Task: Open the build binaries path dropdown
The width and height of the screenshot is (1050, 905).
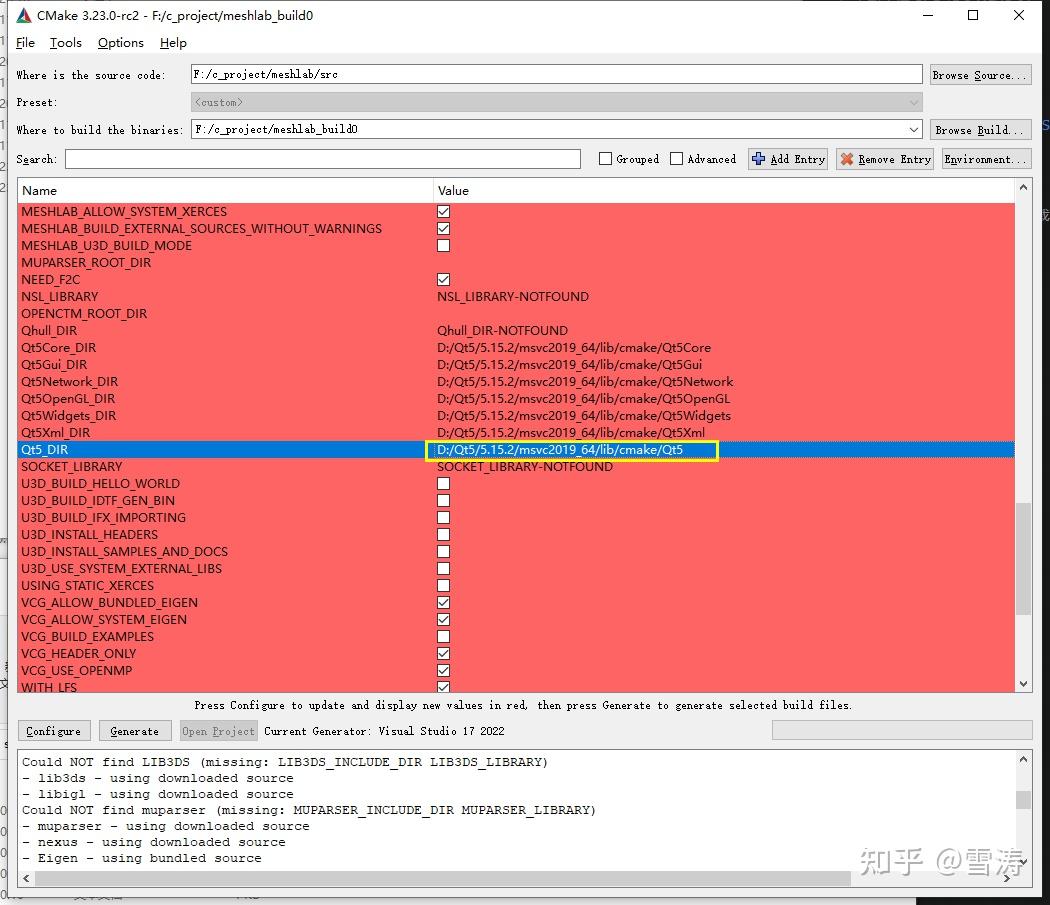Action: click(x=912, y=128)
